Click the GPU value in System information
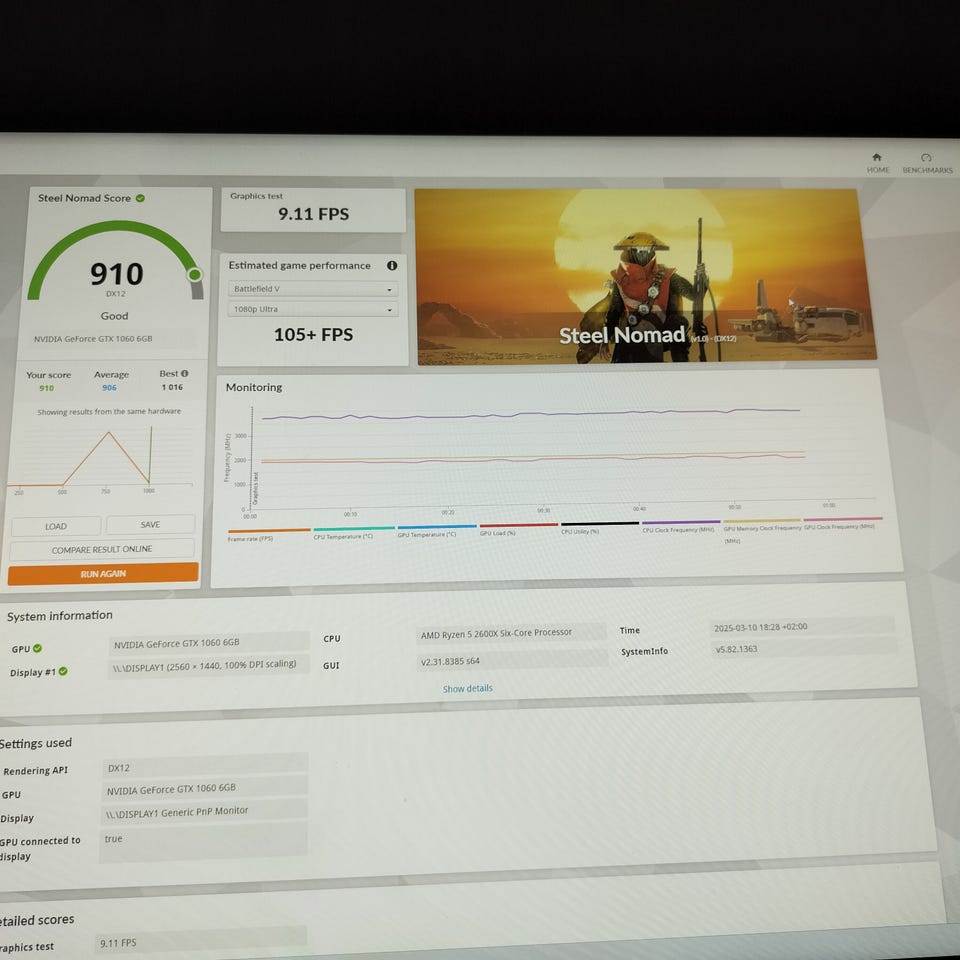Image resolution: width=960 pixels, height=960 pixels. 209,642
